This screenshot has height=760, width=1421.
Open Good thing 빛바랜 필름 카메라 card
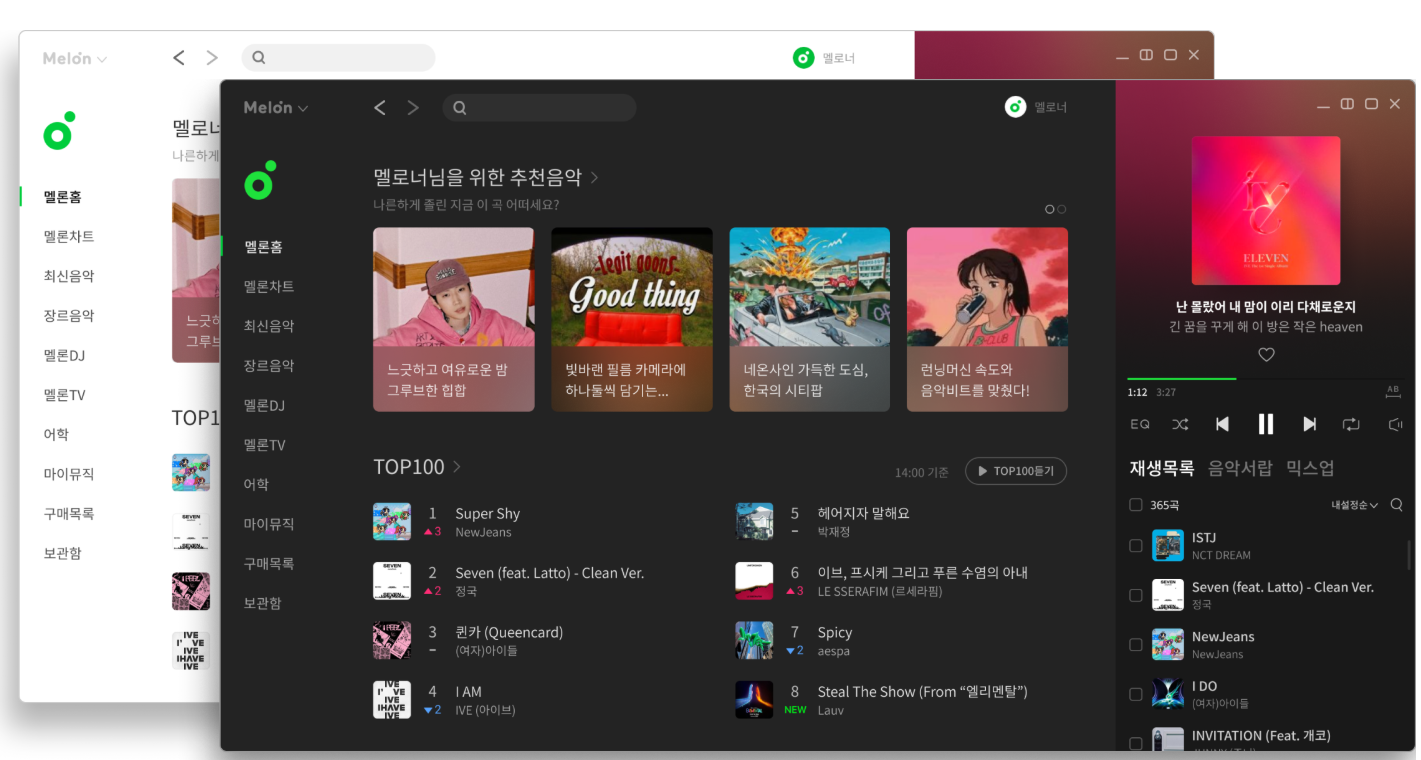pyautogui.click(x=632, y=319)
